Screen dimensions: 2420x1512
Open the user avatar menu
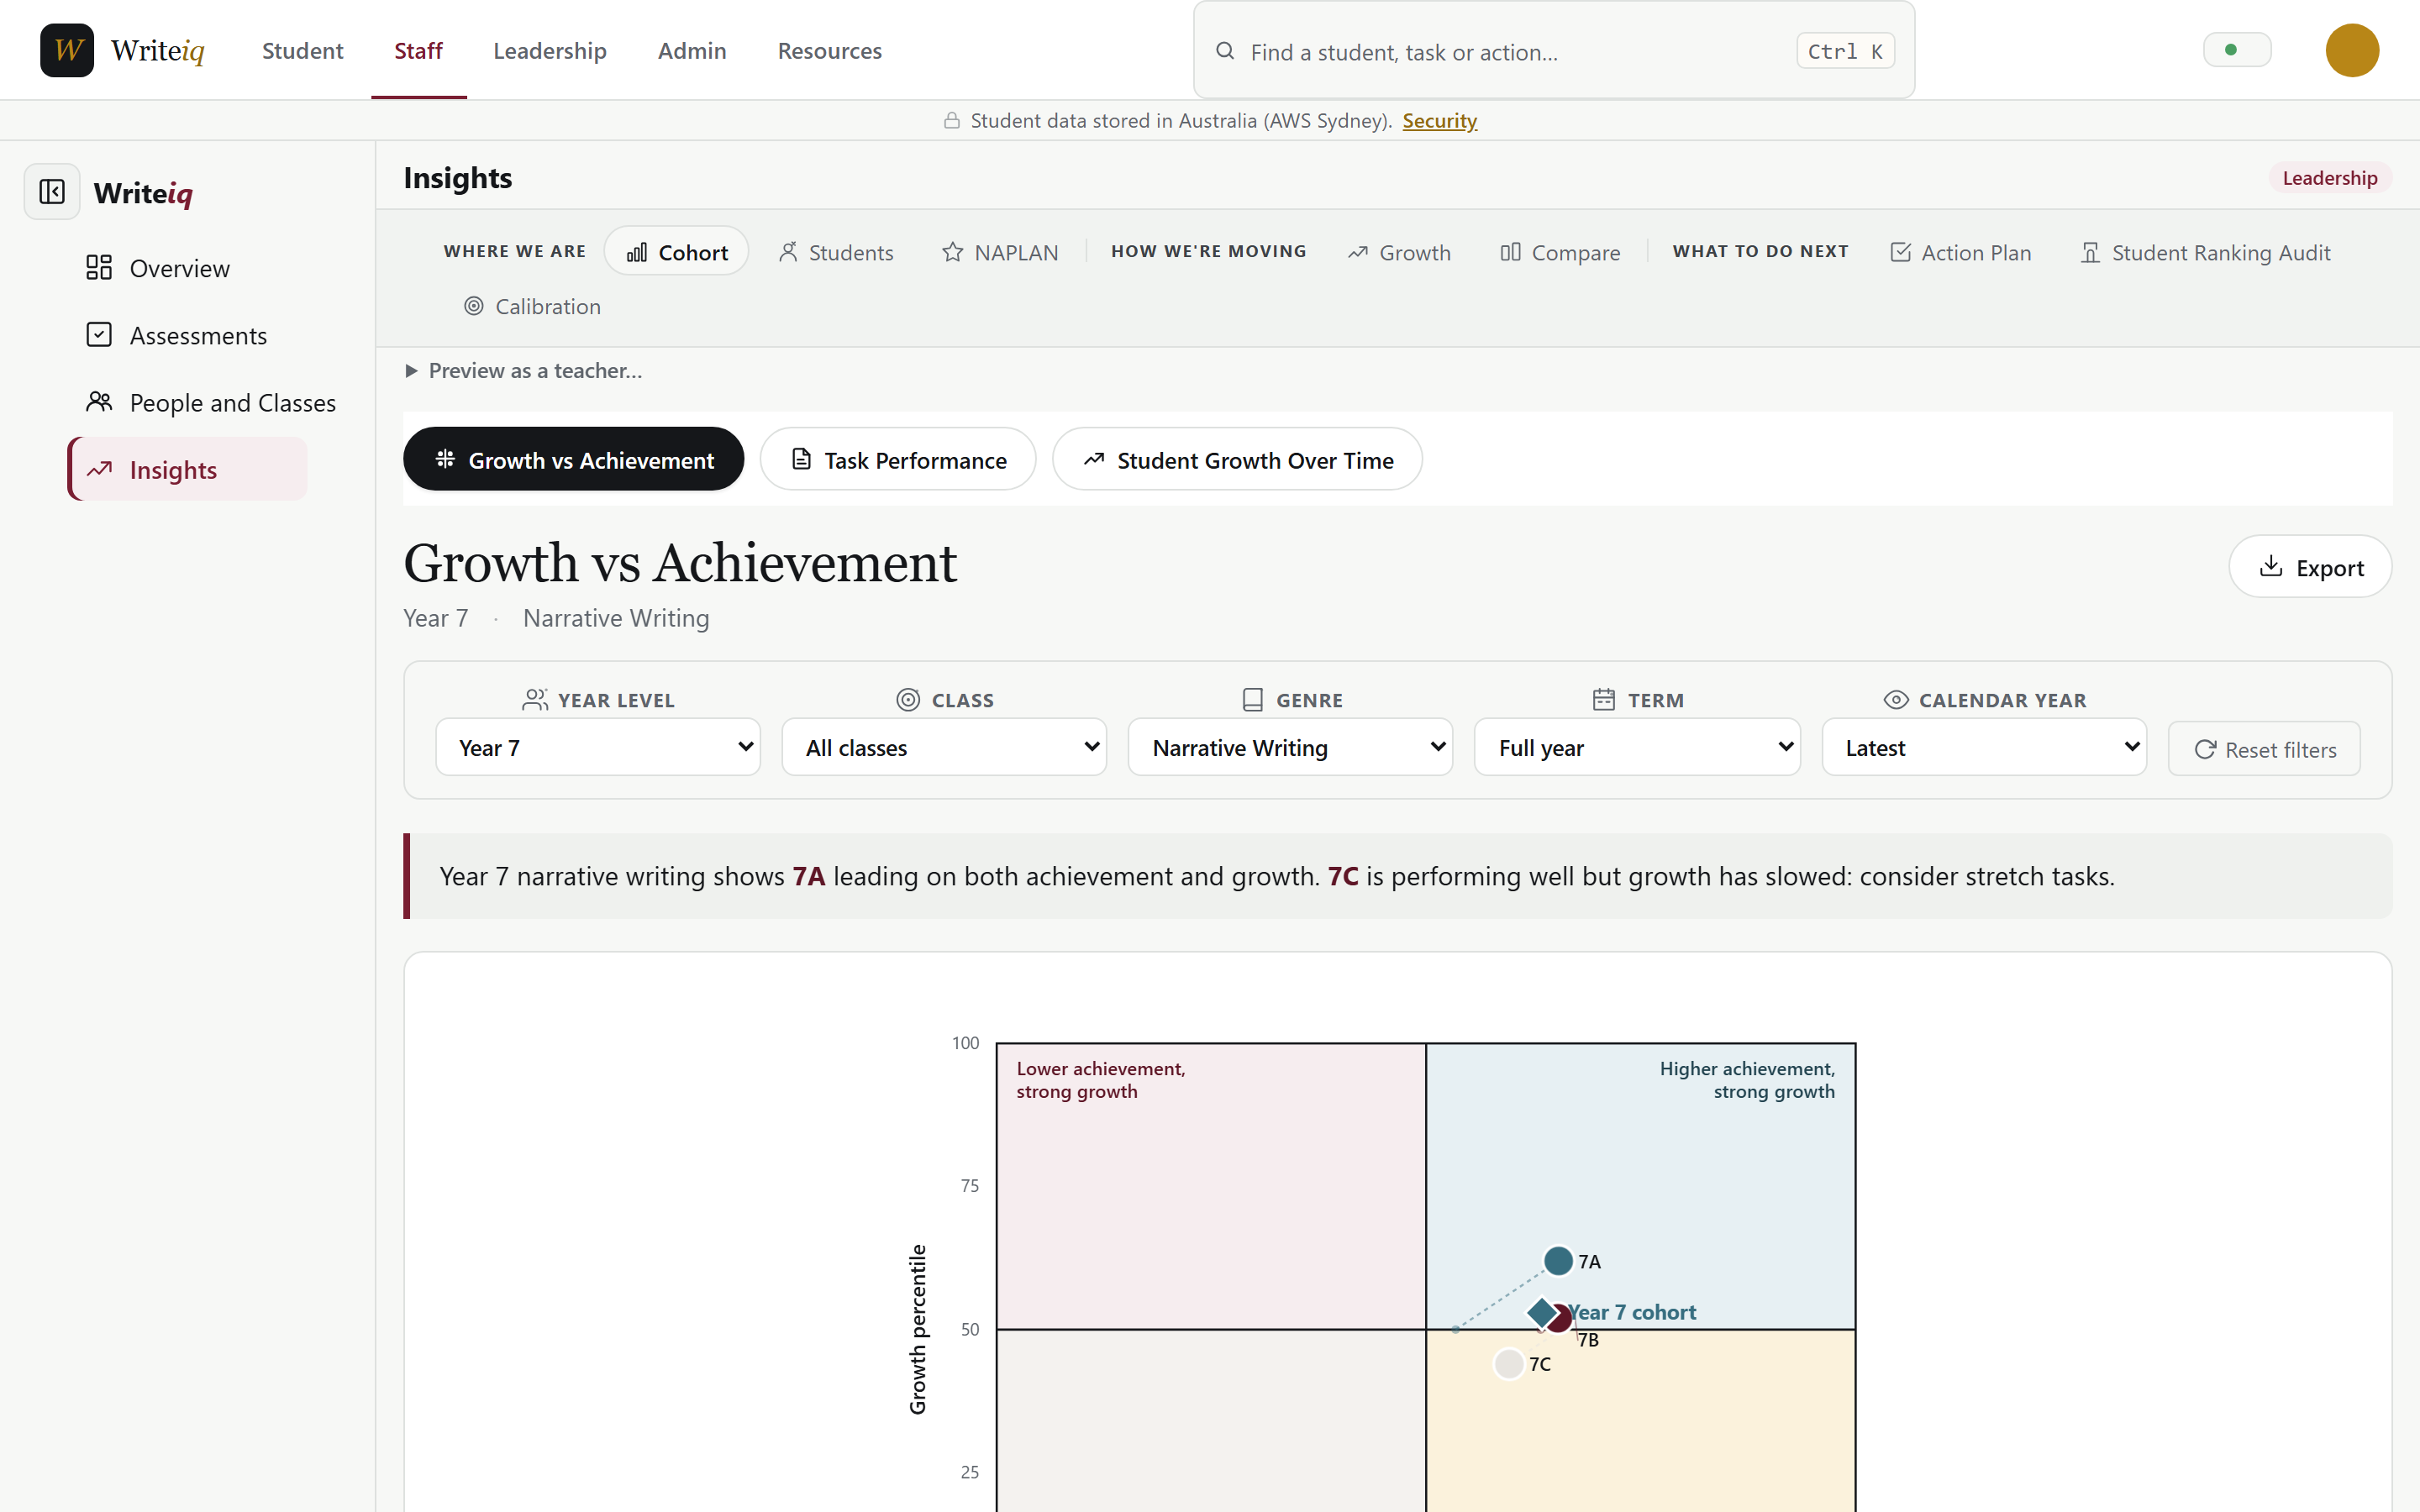click(x=2351, y=50)
